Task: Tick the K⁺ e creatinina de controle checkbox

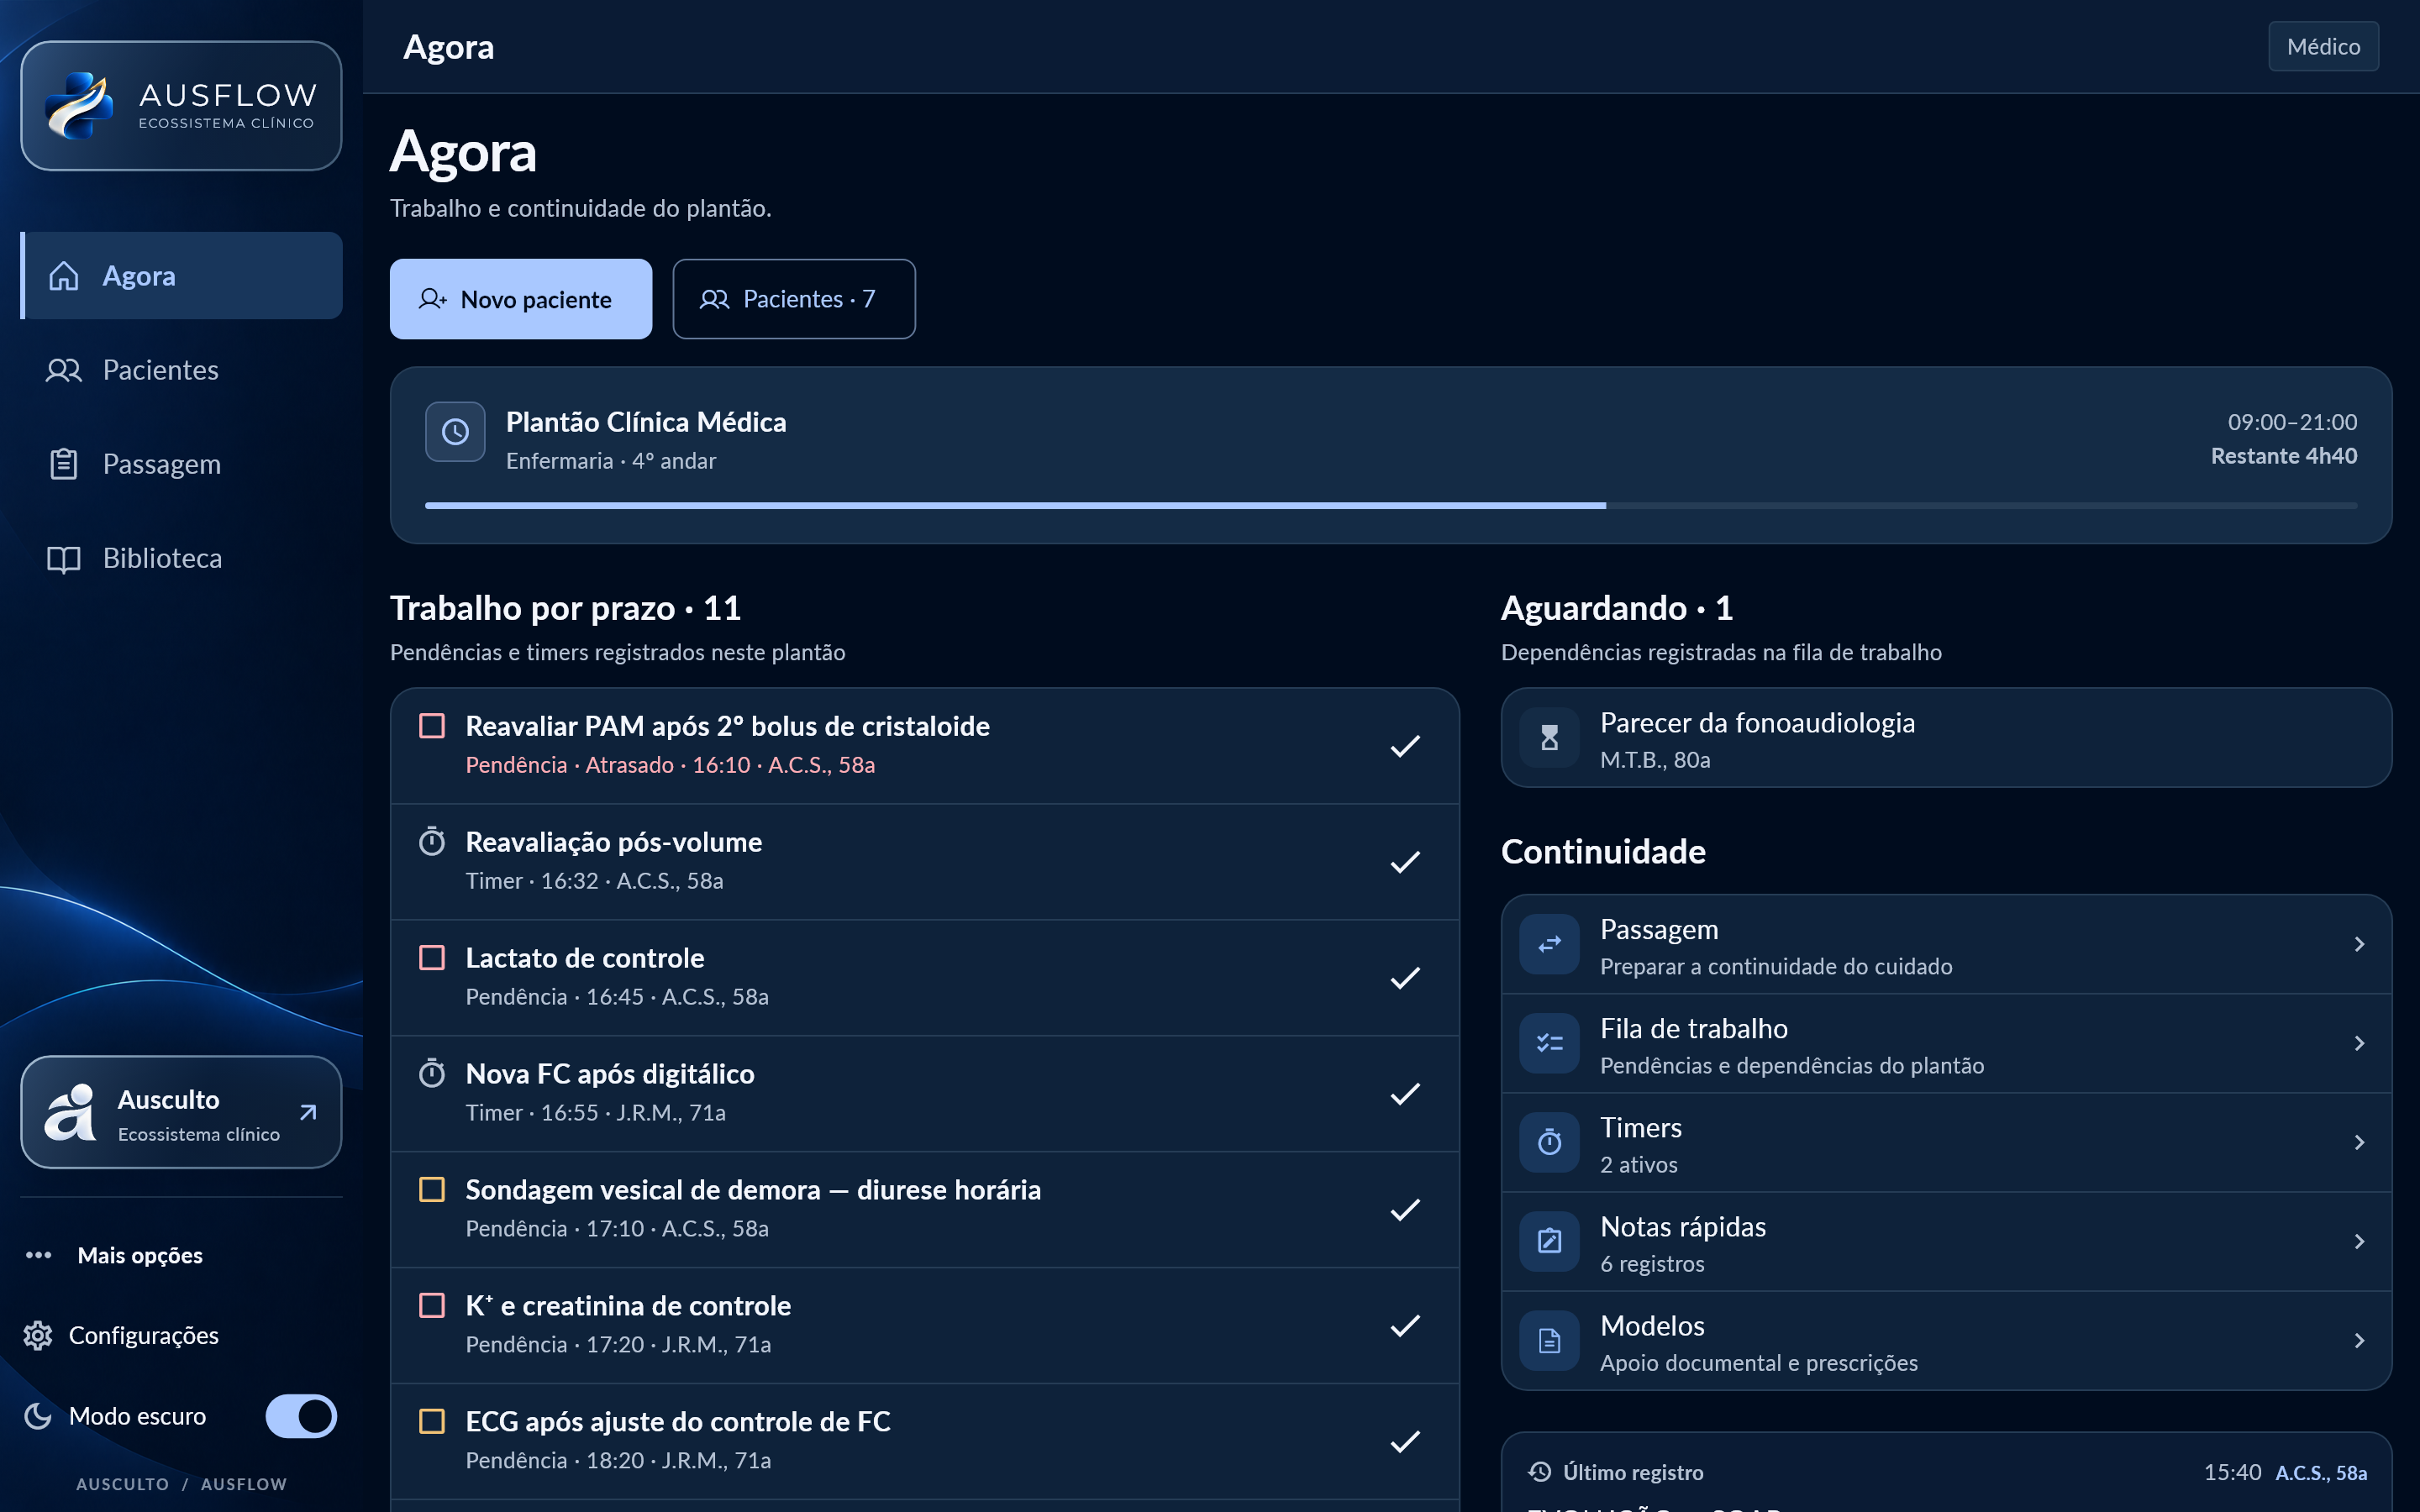Action: pyautogui.click(x=432, y=1306)
